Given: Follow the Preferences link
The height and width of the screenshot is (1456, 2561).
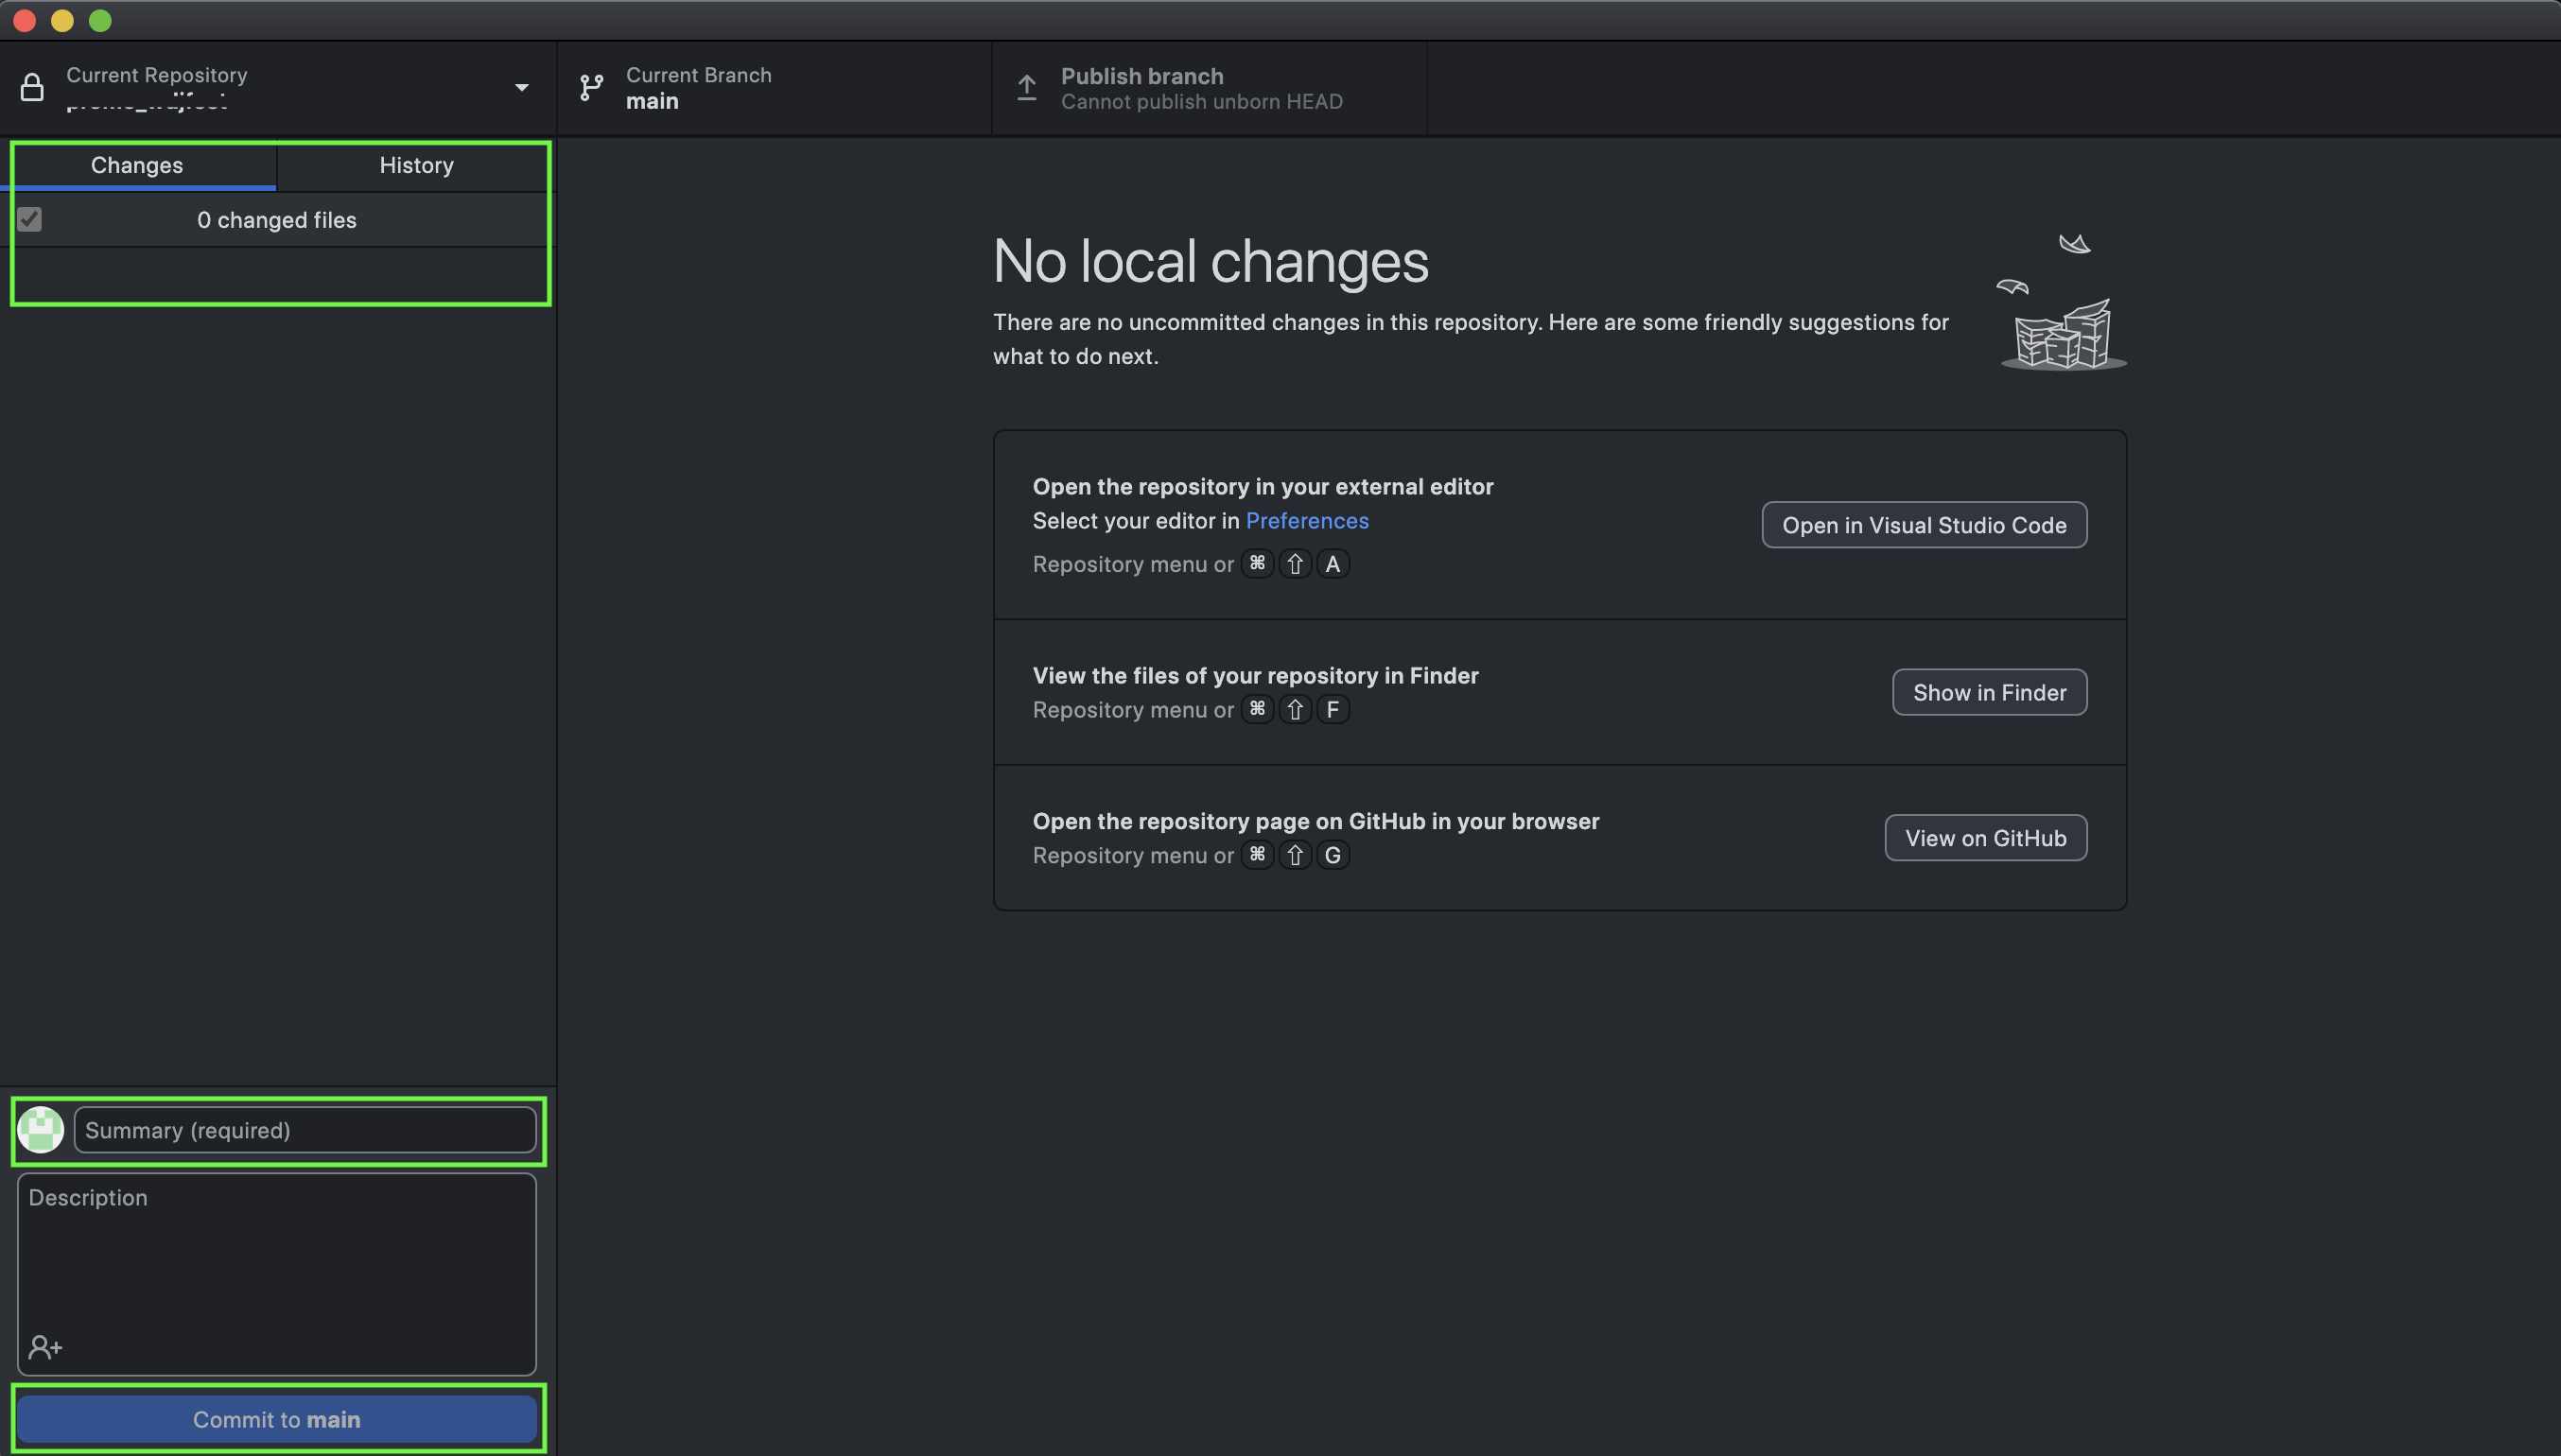Looking at the screenshot, I should [x=1306, y=521].
